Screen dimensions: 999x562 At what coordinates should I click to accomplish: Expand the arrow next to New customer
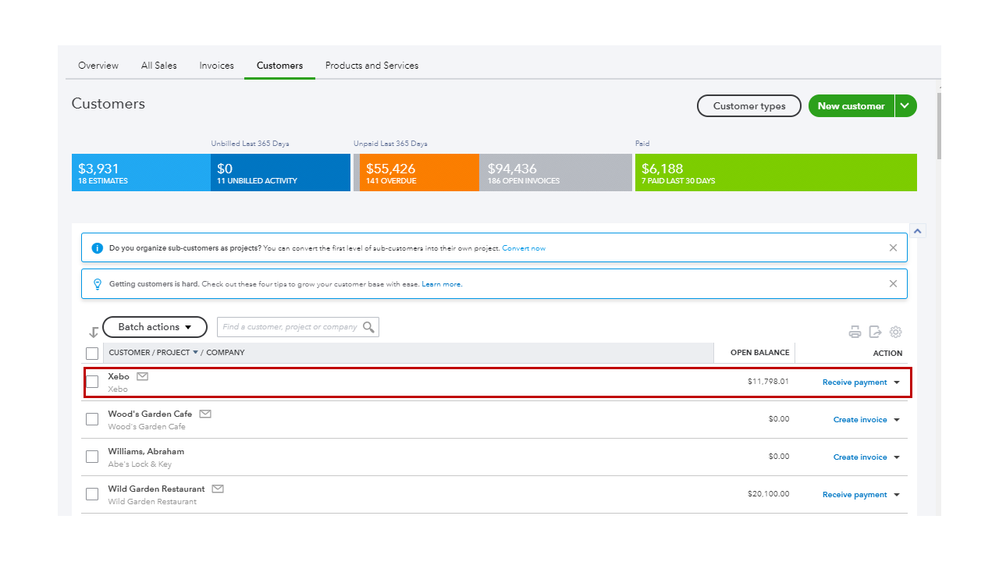click(905, 106)
